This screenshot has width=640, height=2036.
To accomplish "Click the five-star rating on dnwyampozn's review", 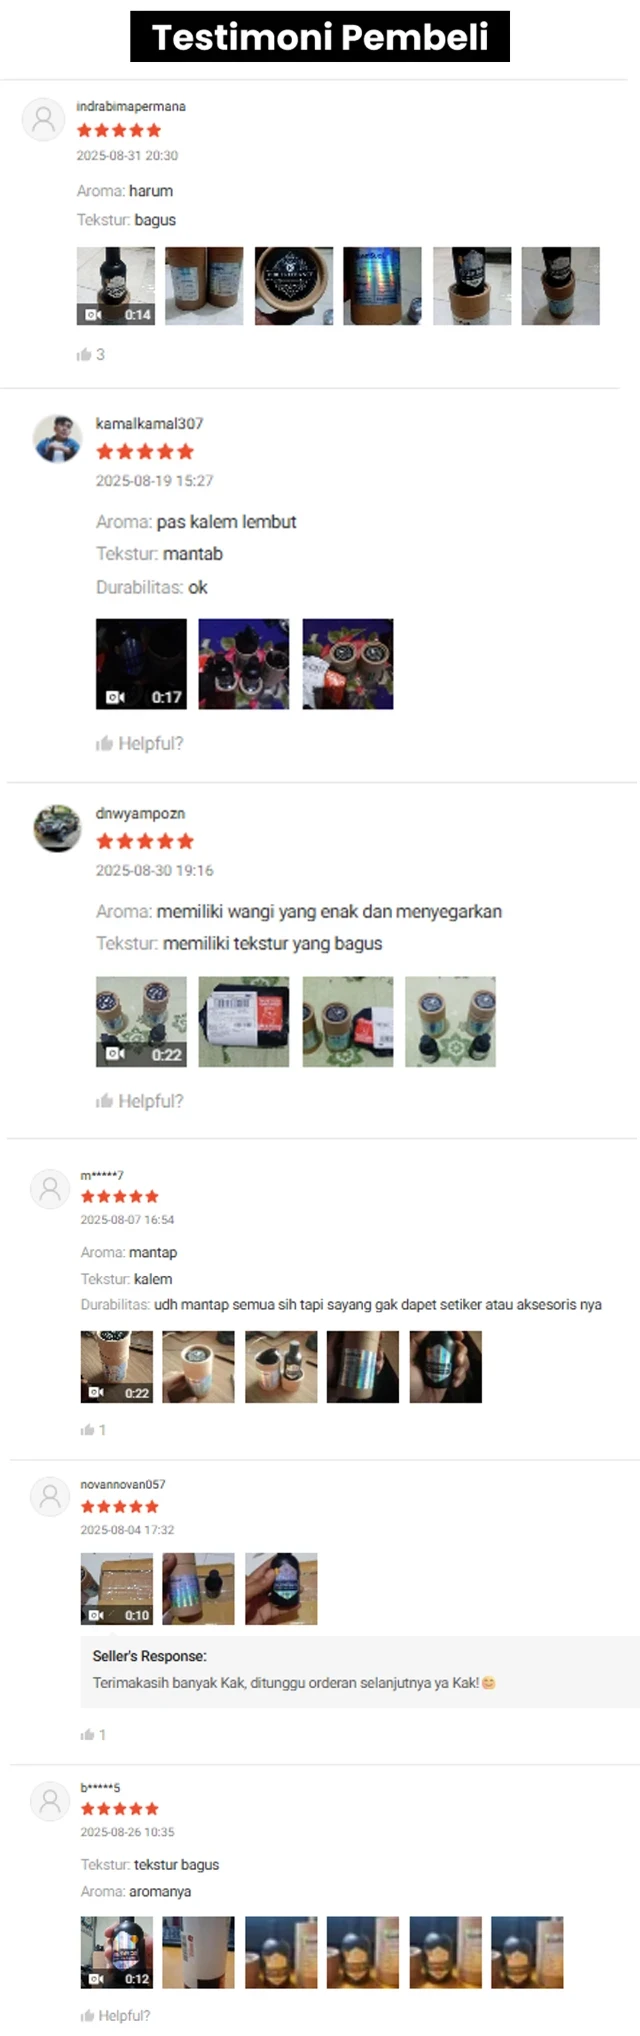I will pyautogui.click(x=145, y=841).
